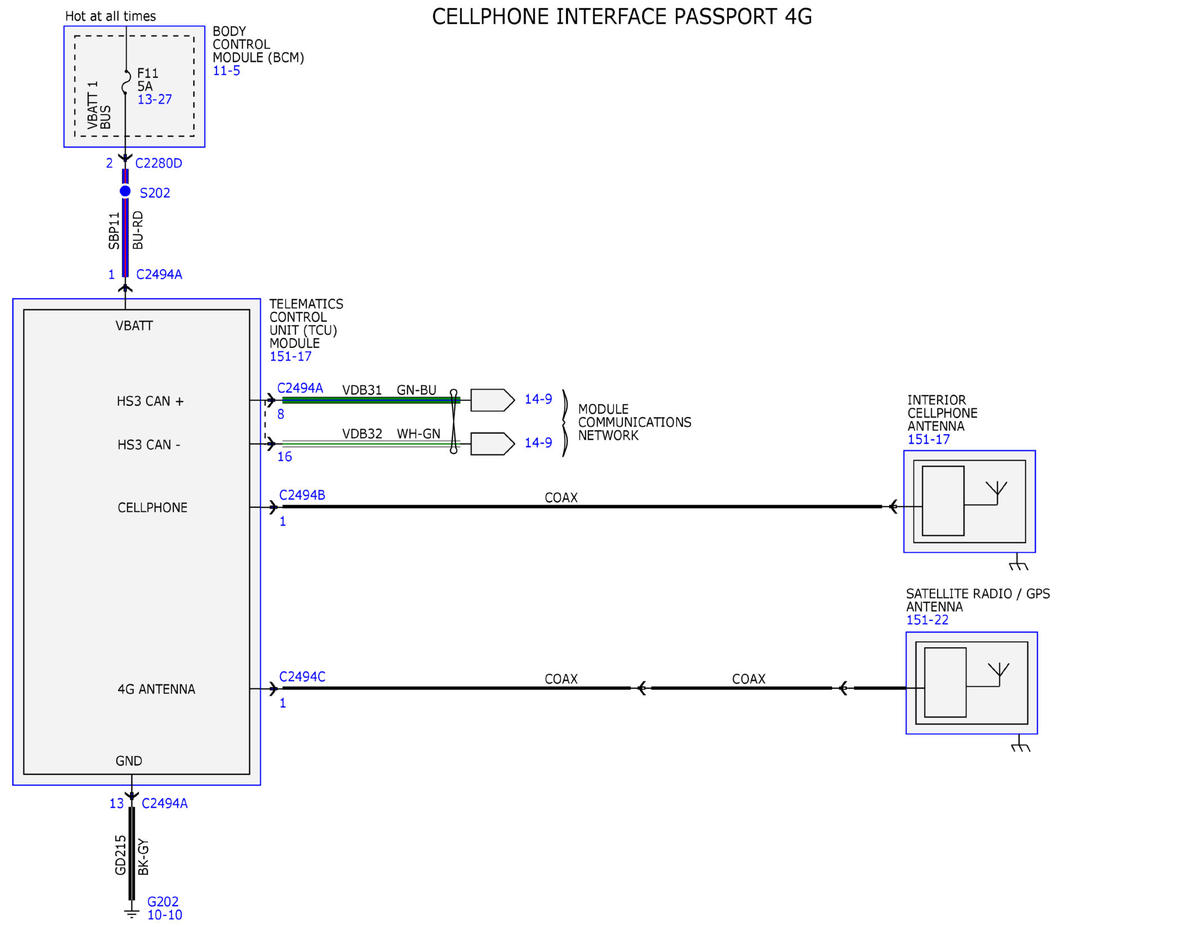The height and width of the screenshot is (927, 1200).
Task: Open 151-17 reference under Telematics Control Unit
Action: [x=289, y=357]
